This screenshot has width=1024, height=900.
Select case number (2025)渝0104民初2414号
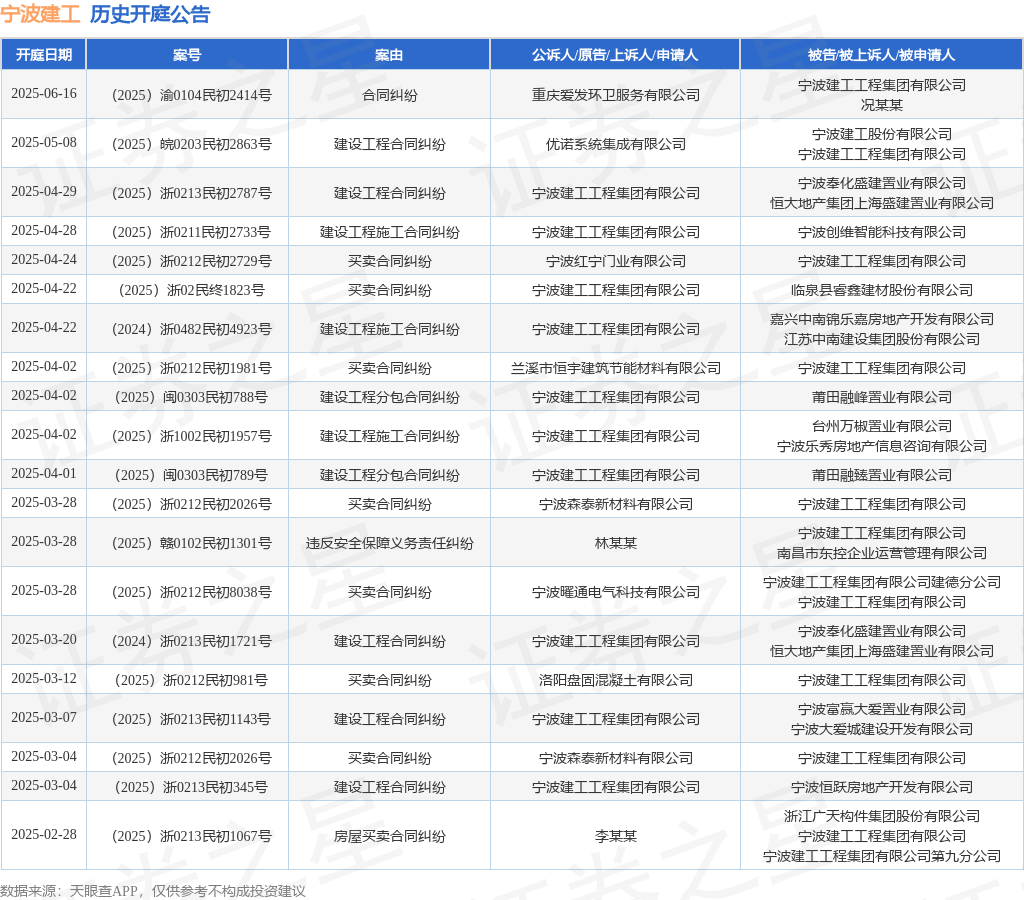coord(191,95)
